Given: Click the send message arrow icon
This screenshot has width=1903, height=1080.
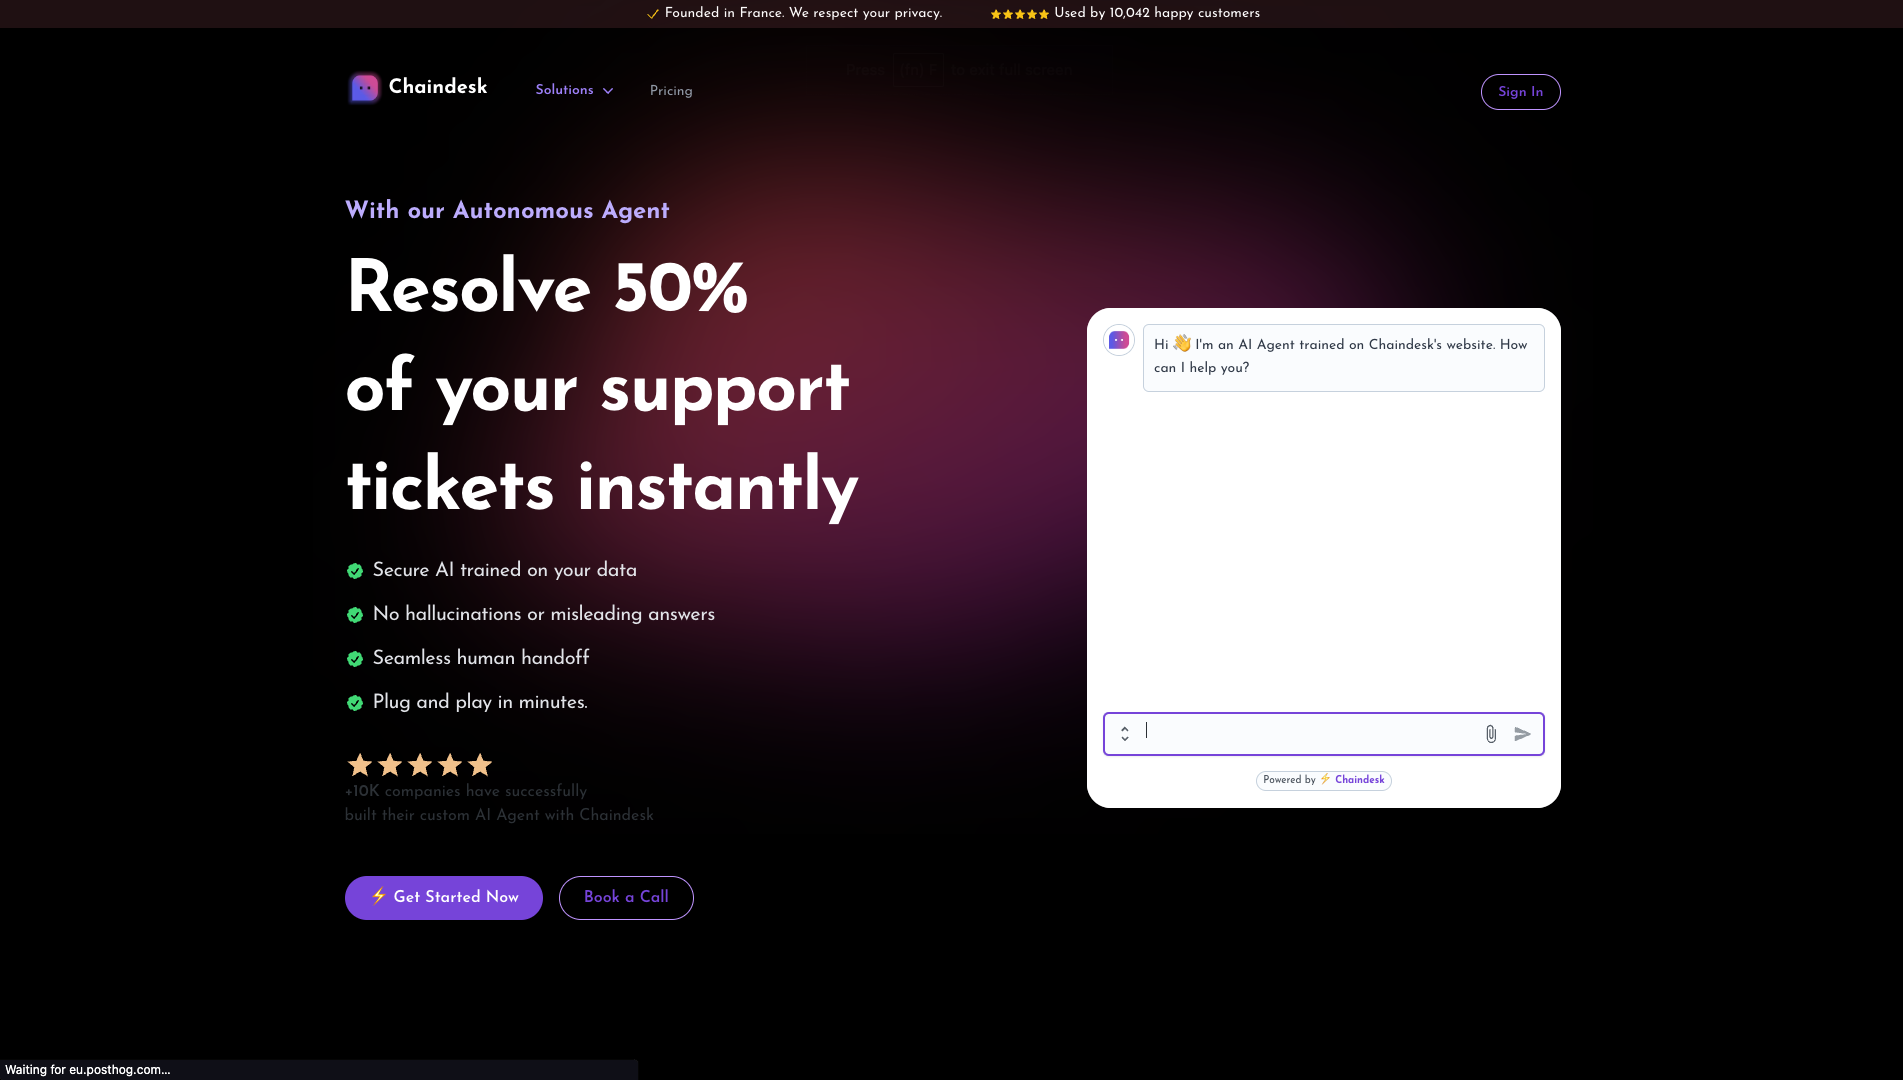Looking at the screenshot, I should click(x=1522, y=734).
